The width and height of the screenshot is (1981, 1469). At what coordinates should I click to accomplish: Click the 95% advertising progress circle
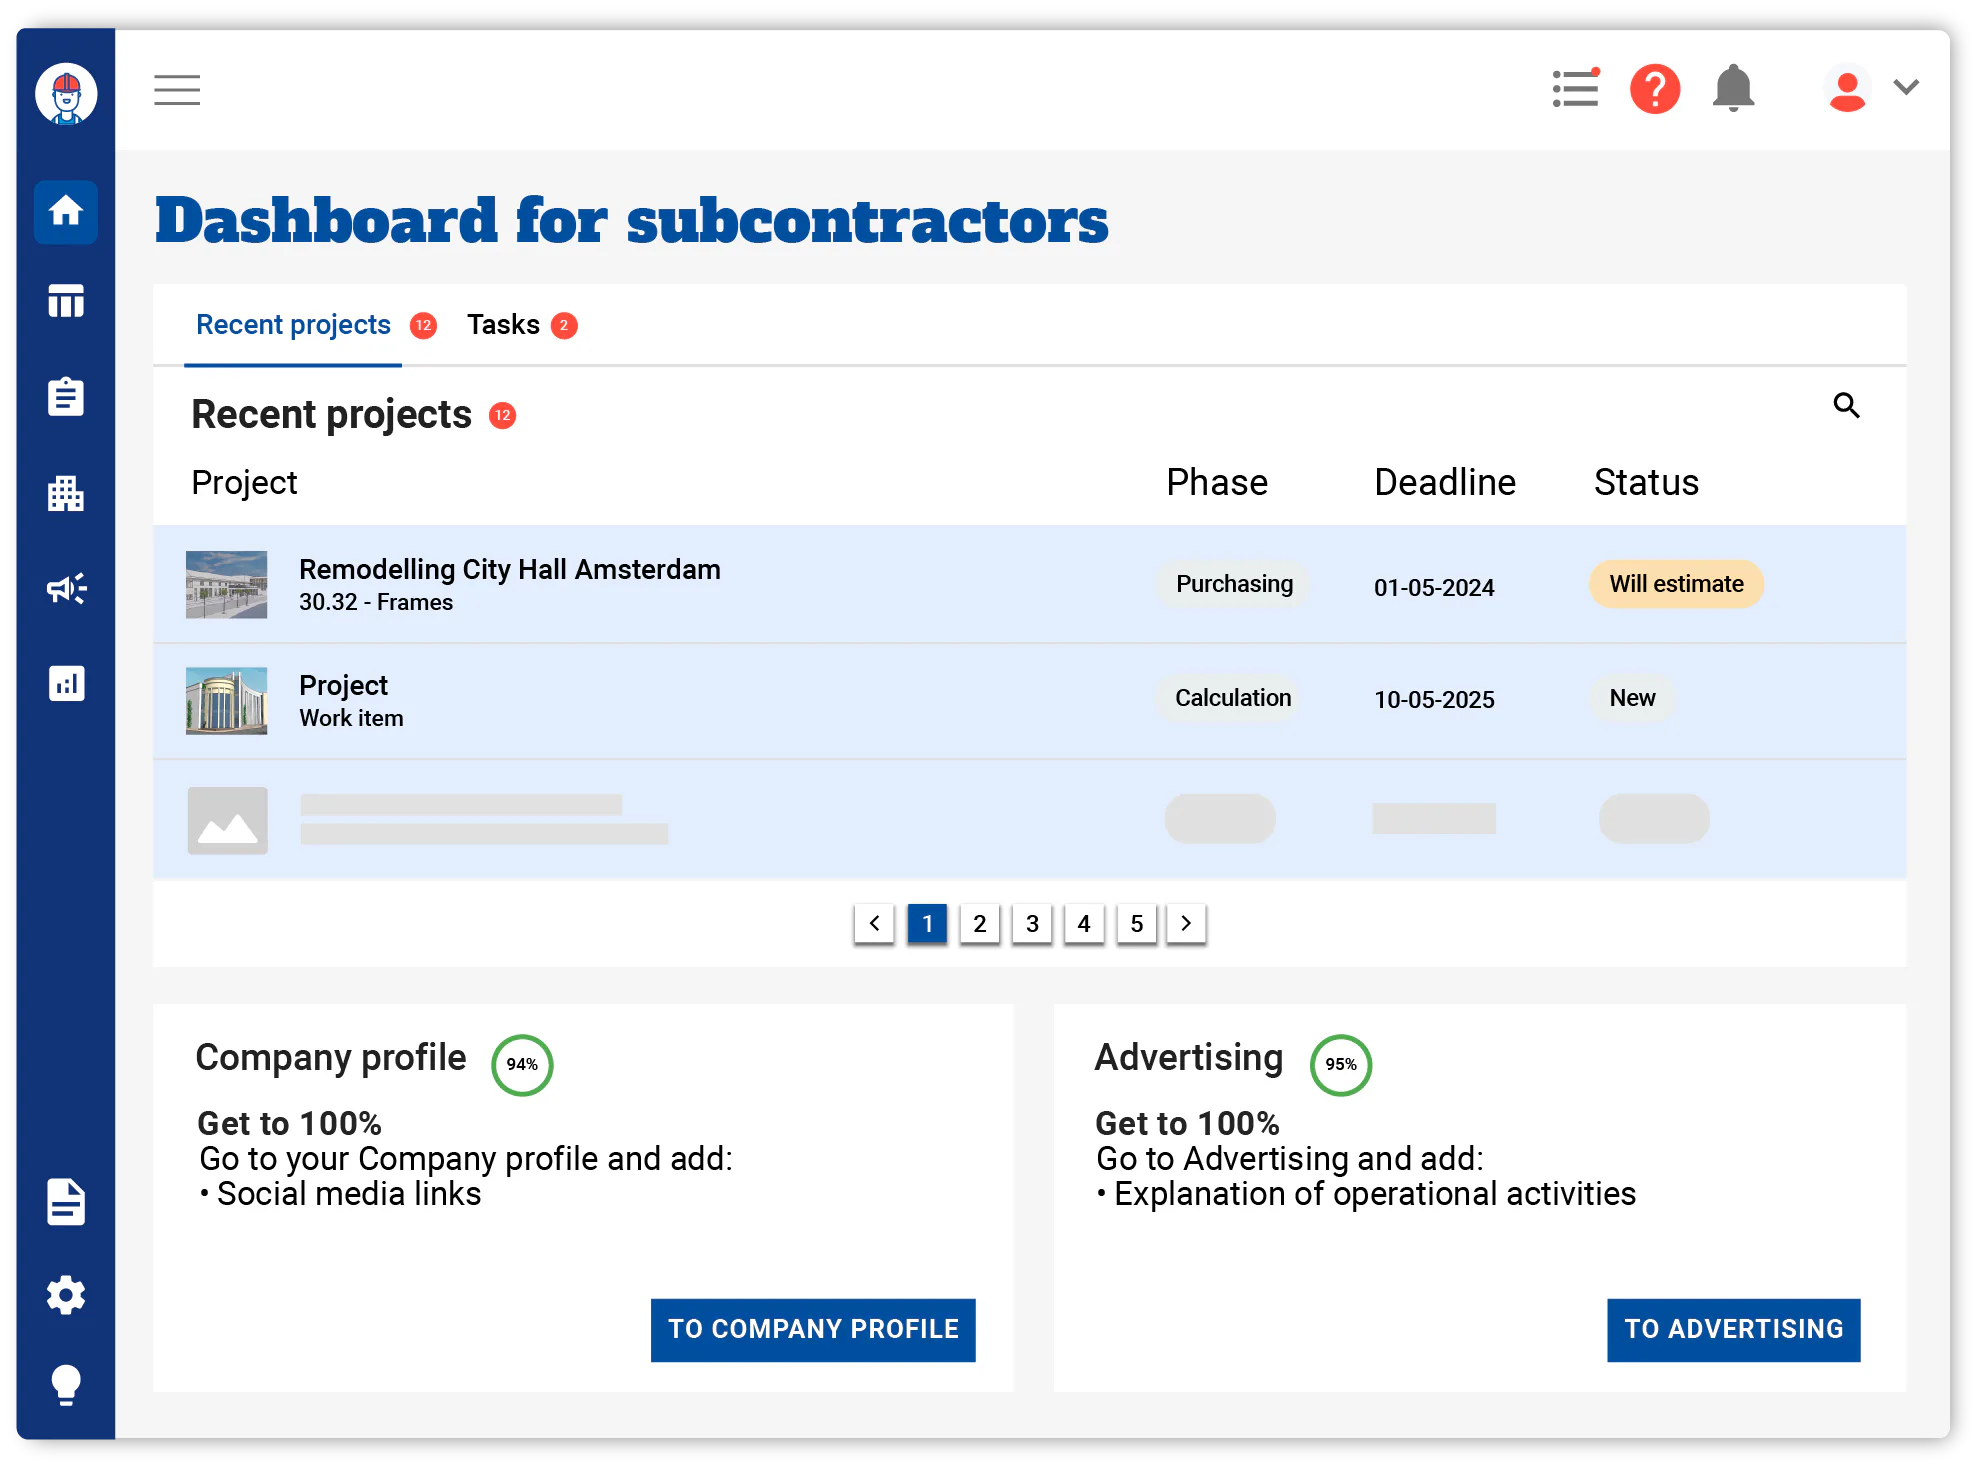point(1341,1065)
